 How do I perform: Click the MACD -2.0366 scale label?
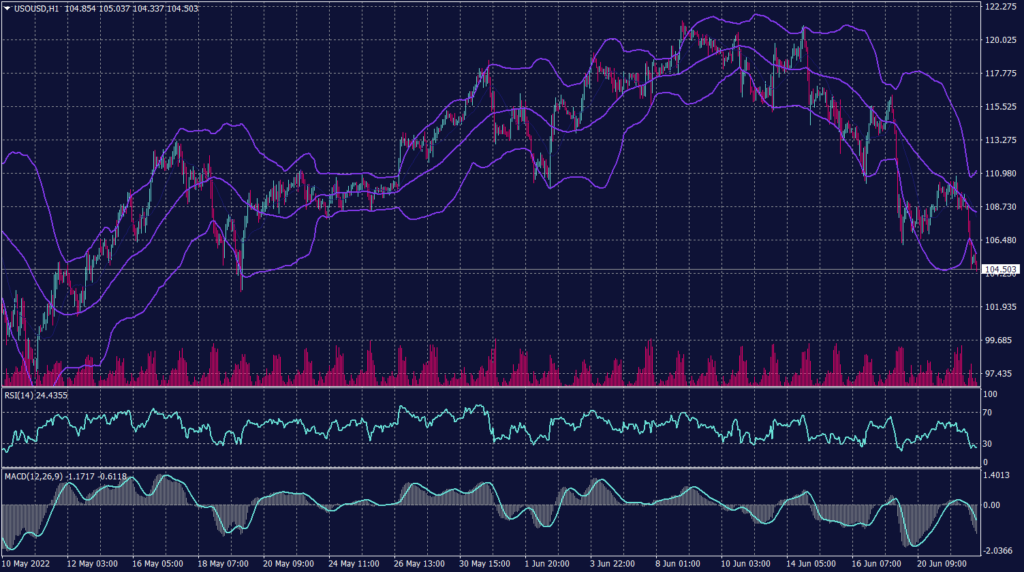coord(998,549)
